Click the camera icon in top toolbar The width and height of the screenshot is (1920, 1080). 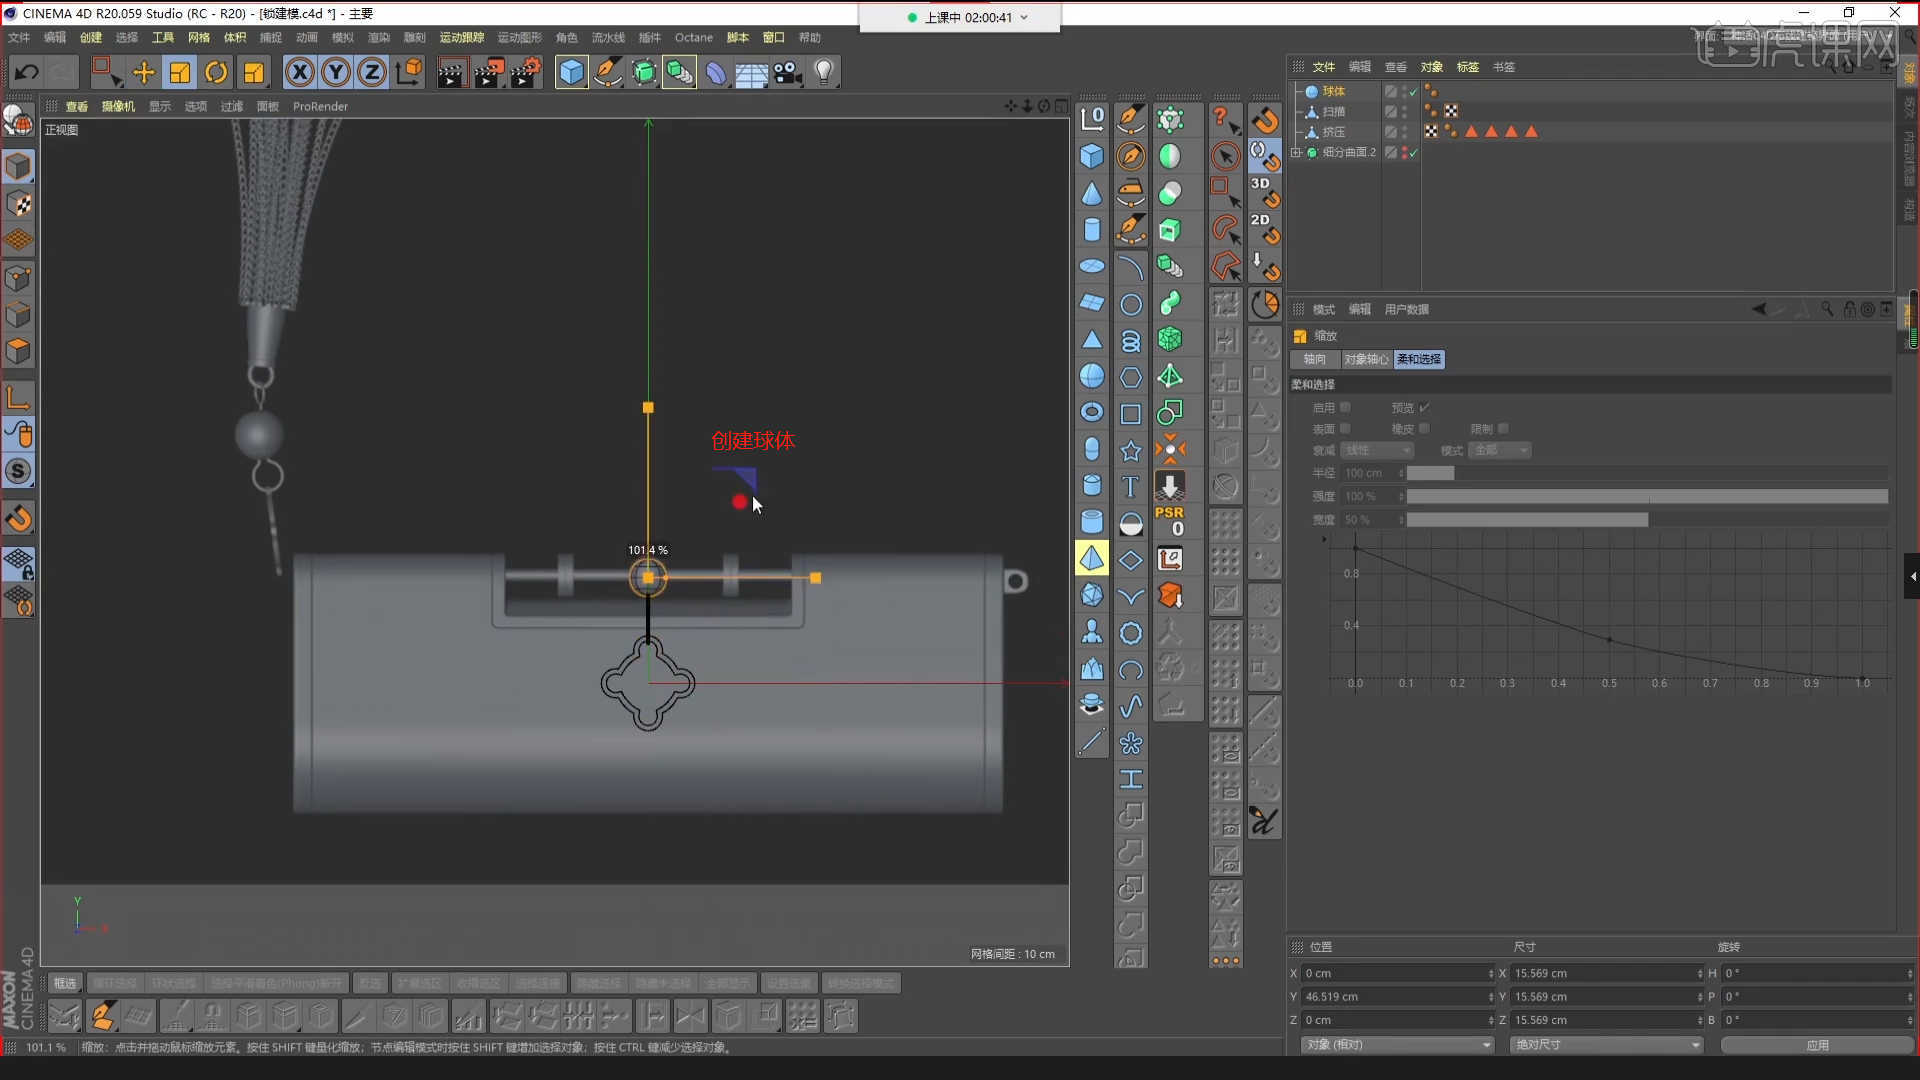click(788, 72)
